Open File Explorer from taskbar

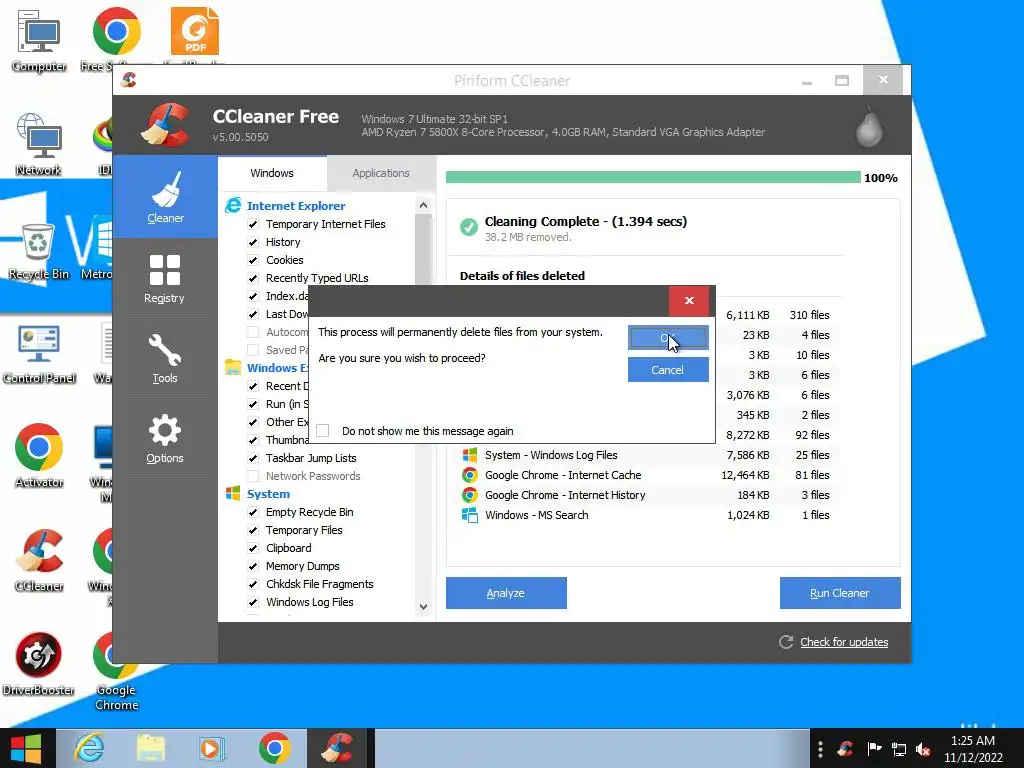pos(151,748)
